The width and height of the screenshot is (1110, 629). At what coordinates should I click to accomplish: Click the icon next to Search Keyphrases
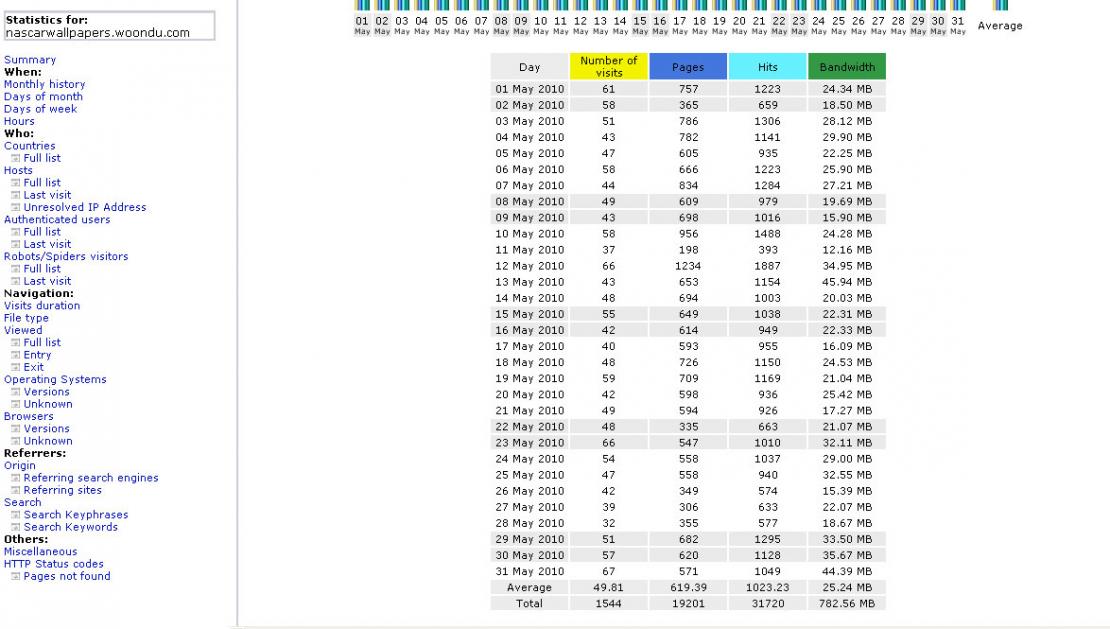16,515
